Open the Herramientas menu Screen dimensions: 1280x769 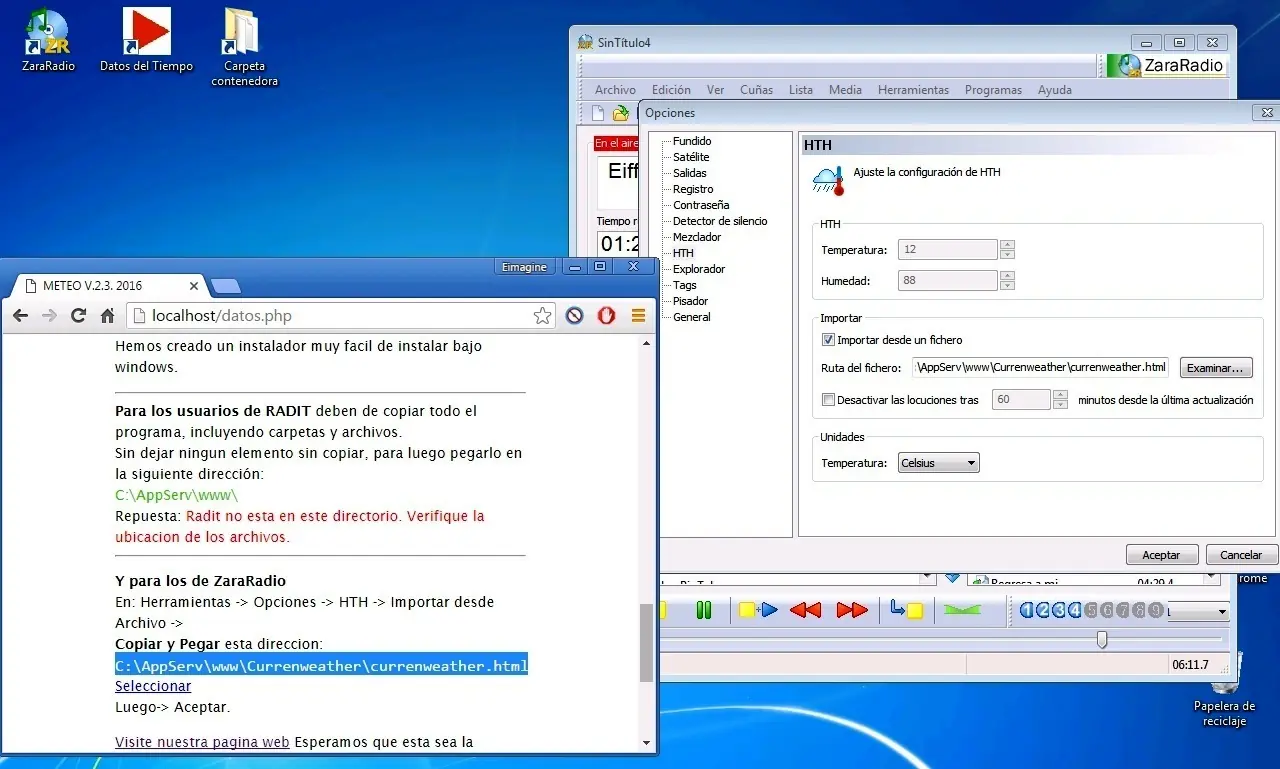pos(913,90)
